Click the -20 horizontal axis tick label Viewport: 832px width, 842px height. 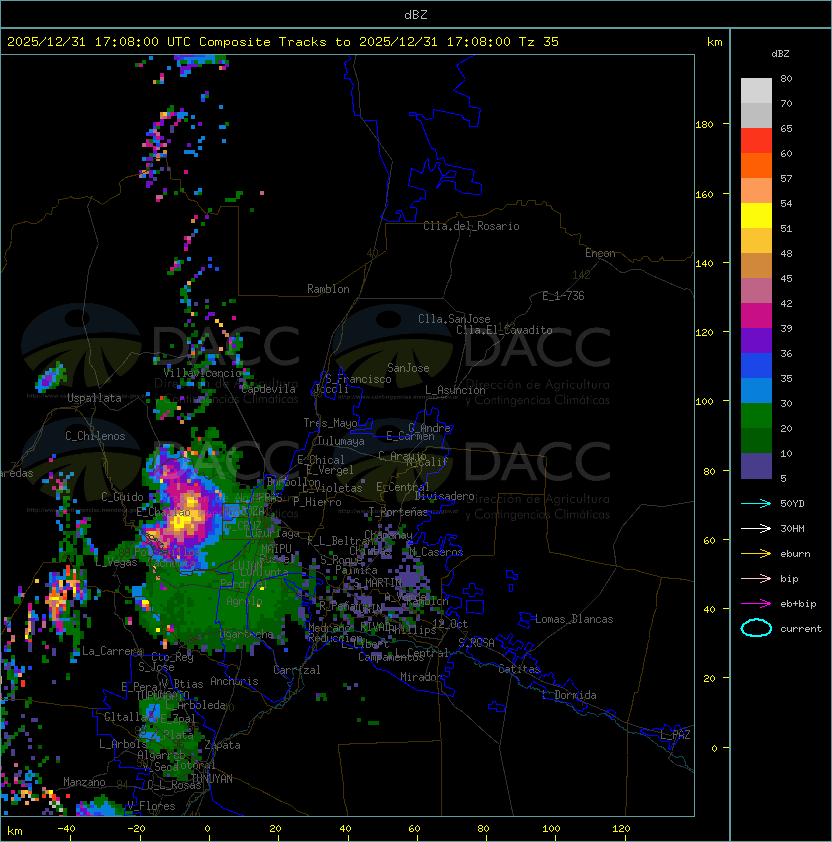pos(136,829)
